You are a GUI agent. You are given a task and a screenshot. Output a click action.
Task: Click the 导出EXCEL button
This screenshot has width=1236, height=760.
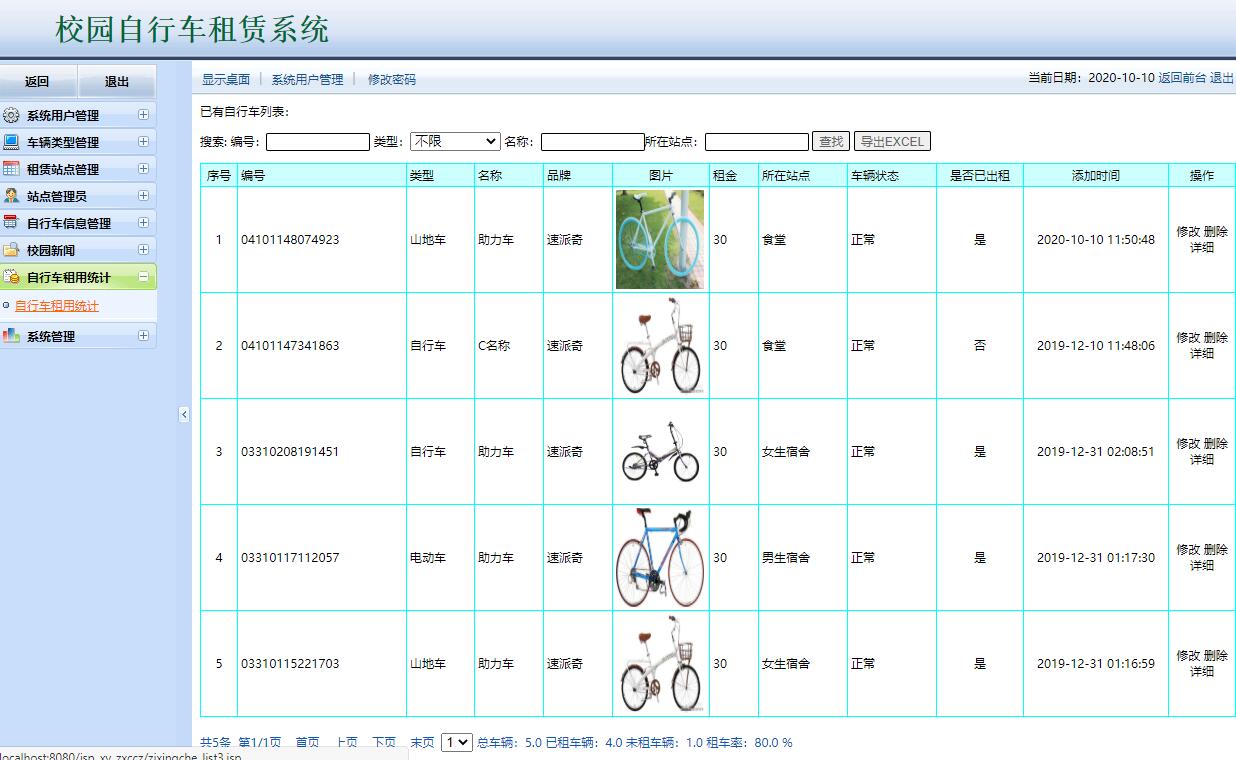pos(891,140)
